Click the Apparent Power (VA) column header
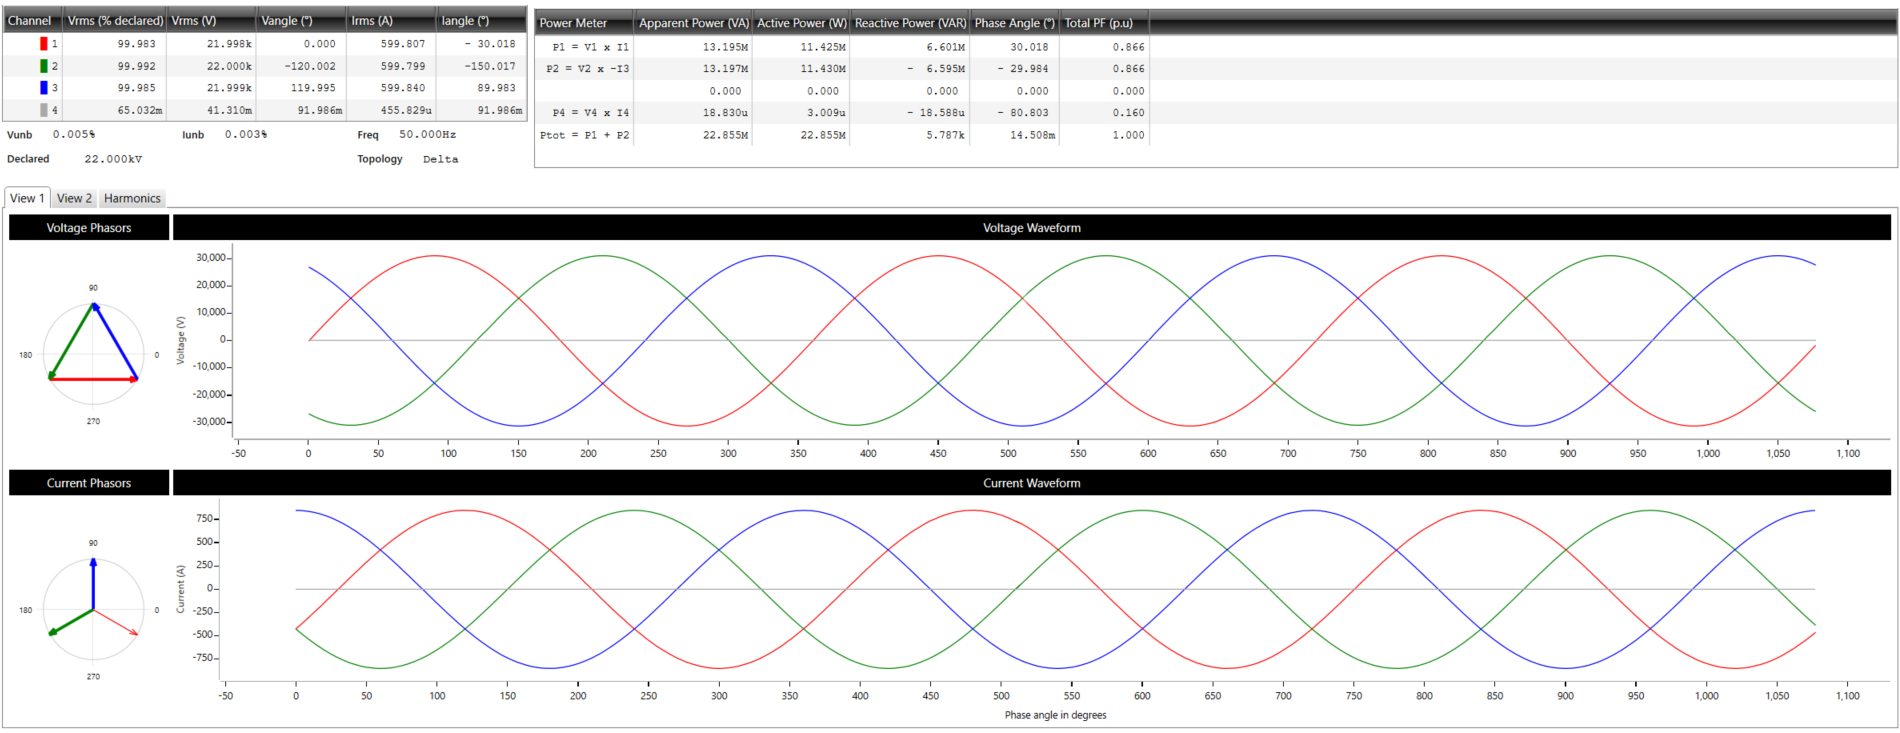This screenshot has width=1900, height=733. [693, 23]
